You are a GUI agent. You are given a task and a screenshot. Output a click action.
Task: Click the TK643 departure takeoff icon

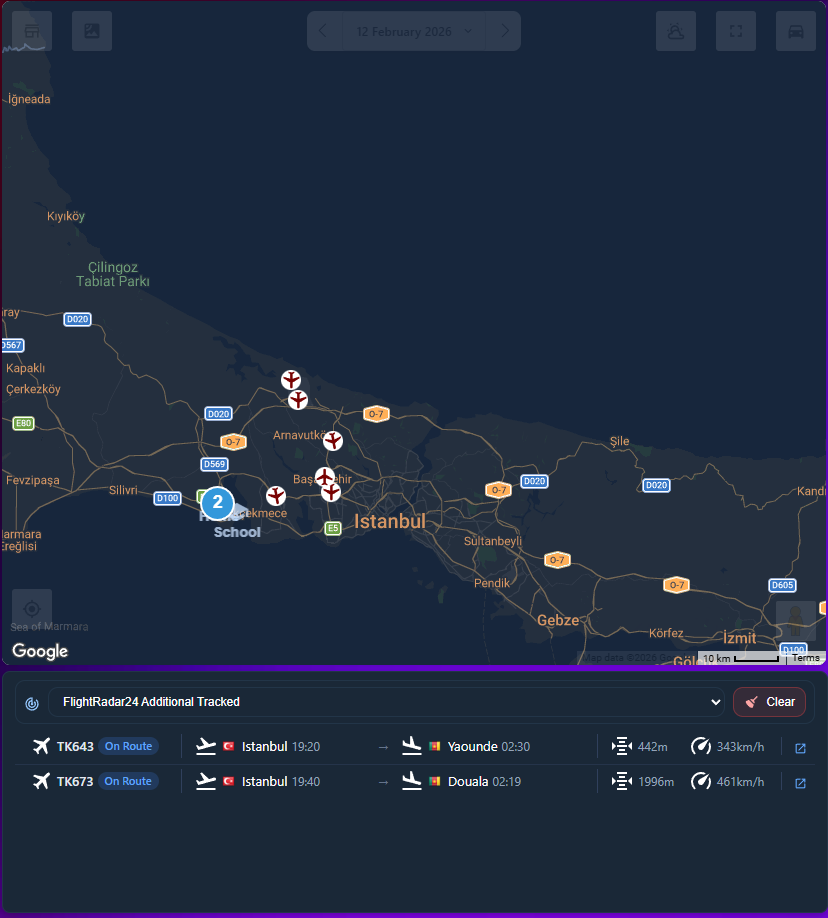[x=206, y=746]
